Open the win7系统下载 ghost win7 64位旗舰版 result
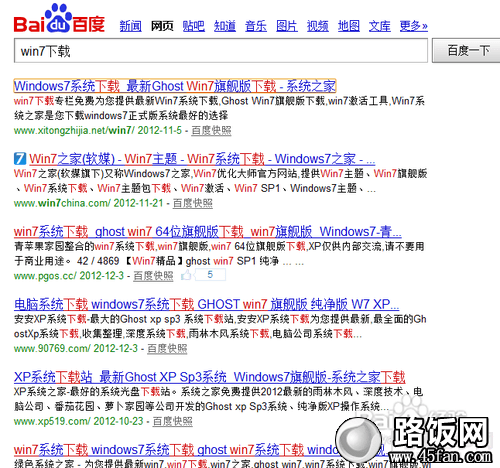This screenshot has height=468, width=500. click(208, 232)
